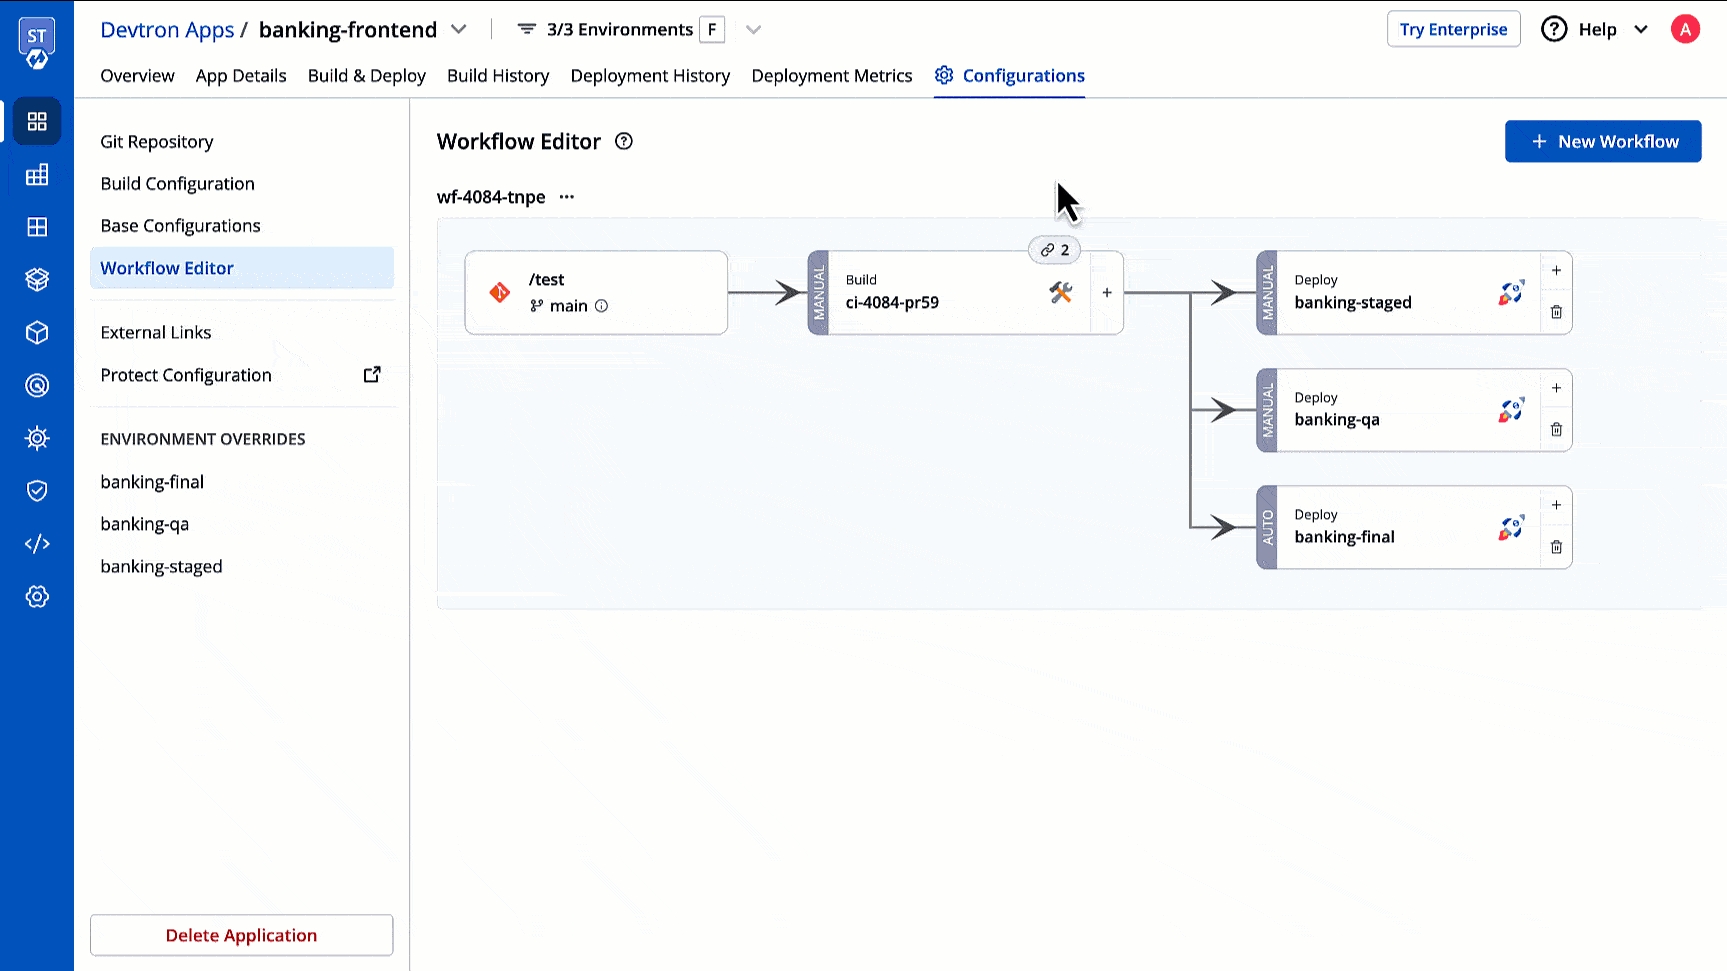
Task: Add a node after ci-4084-pr59 build
Action: tap(1107, 293)
